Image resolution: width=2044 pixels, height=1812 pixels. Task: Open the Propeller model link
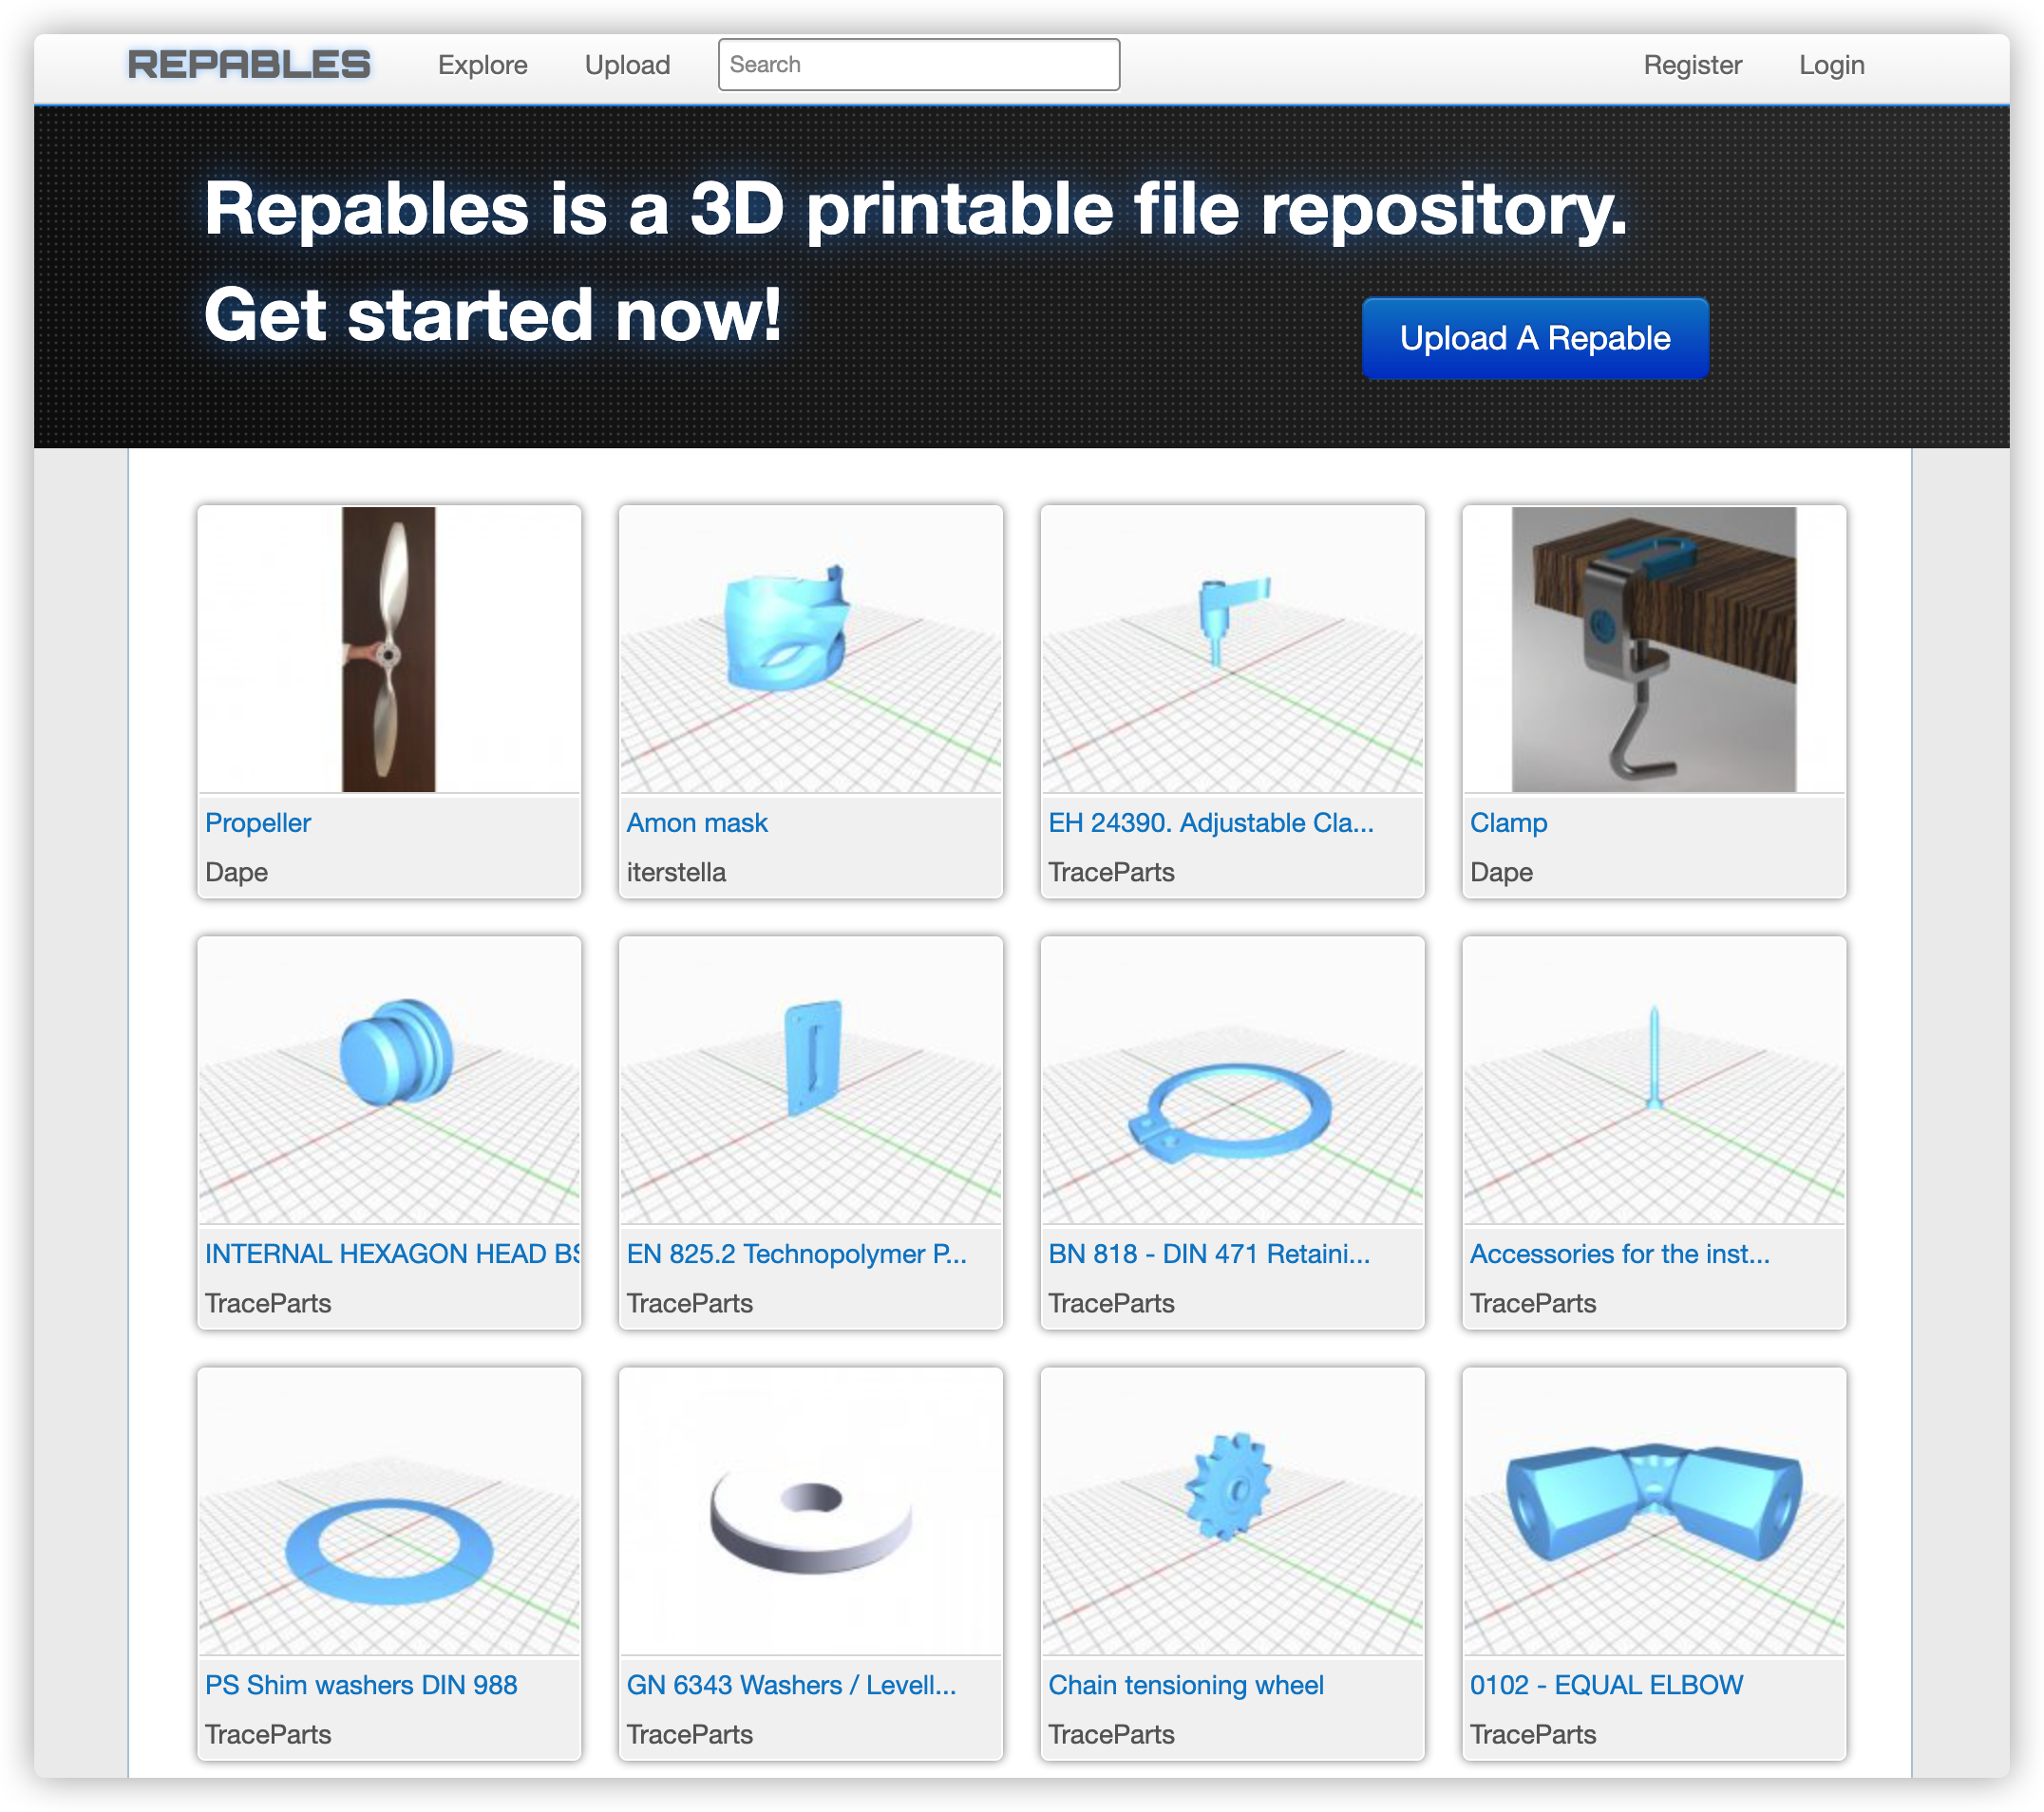(x=258, y=823)
